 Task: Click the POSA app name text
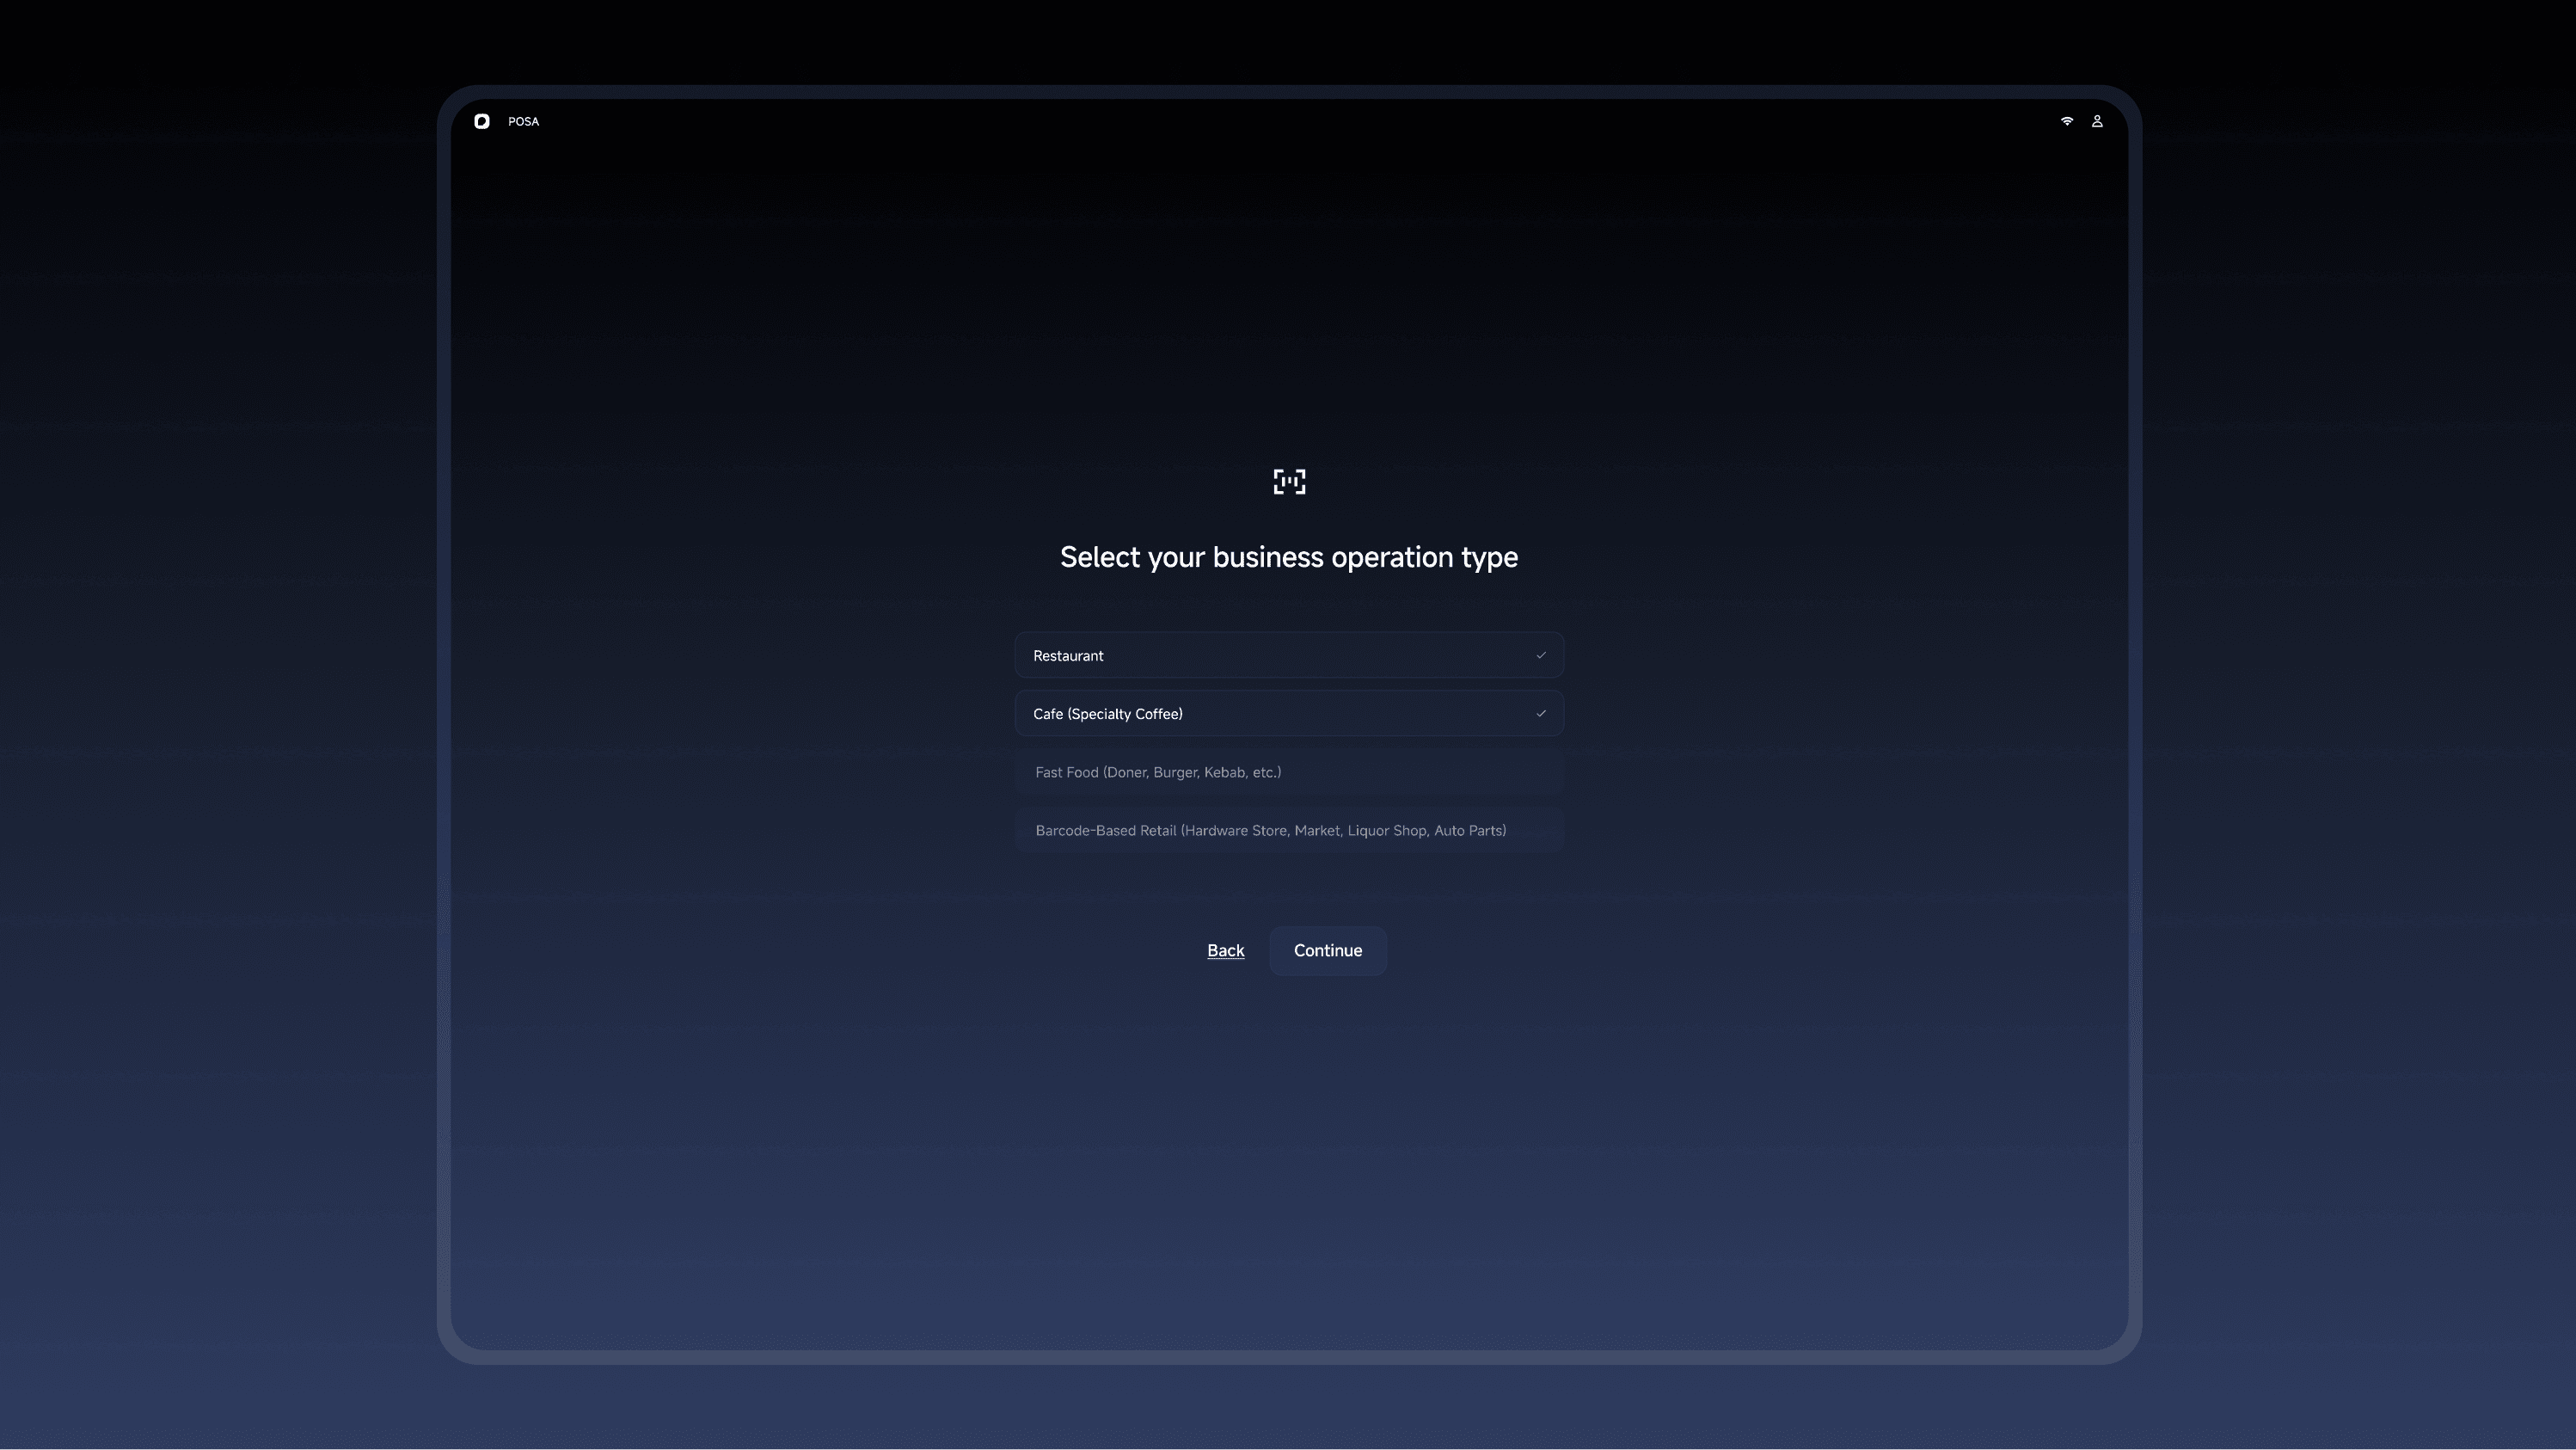coord(523,121)
